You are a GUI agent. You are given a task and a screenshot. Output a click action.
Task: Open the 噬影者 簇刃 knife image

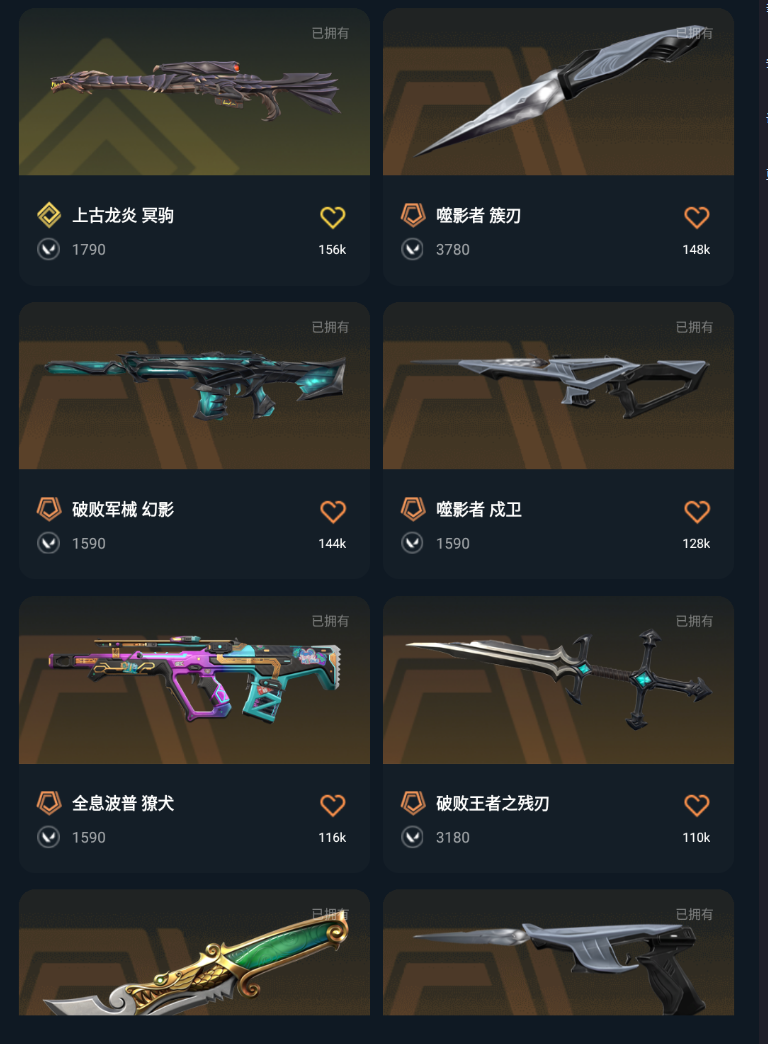558,92
